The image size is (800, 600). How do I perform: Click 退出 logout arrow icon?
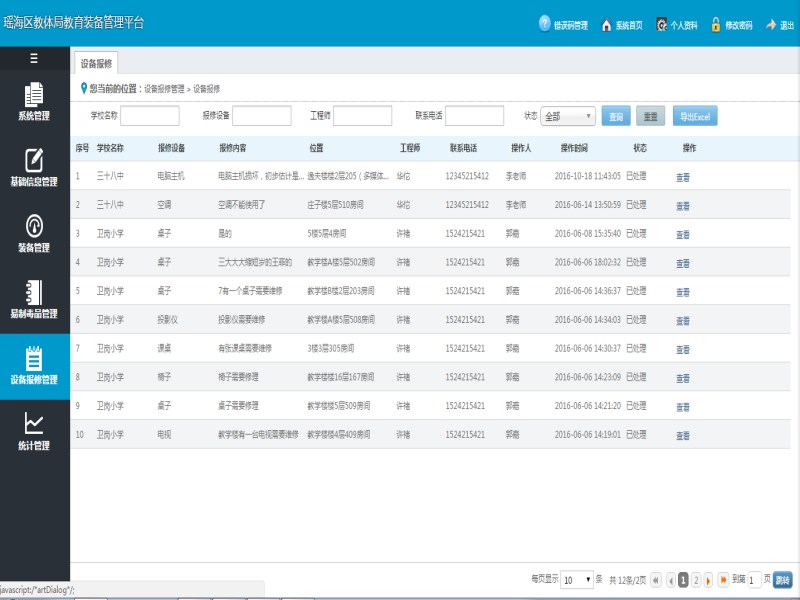[771, 24]
